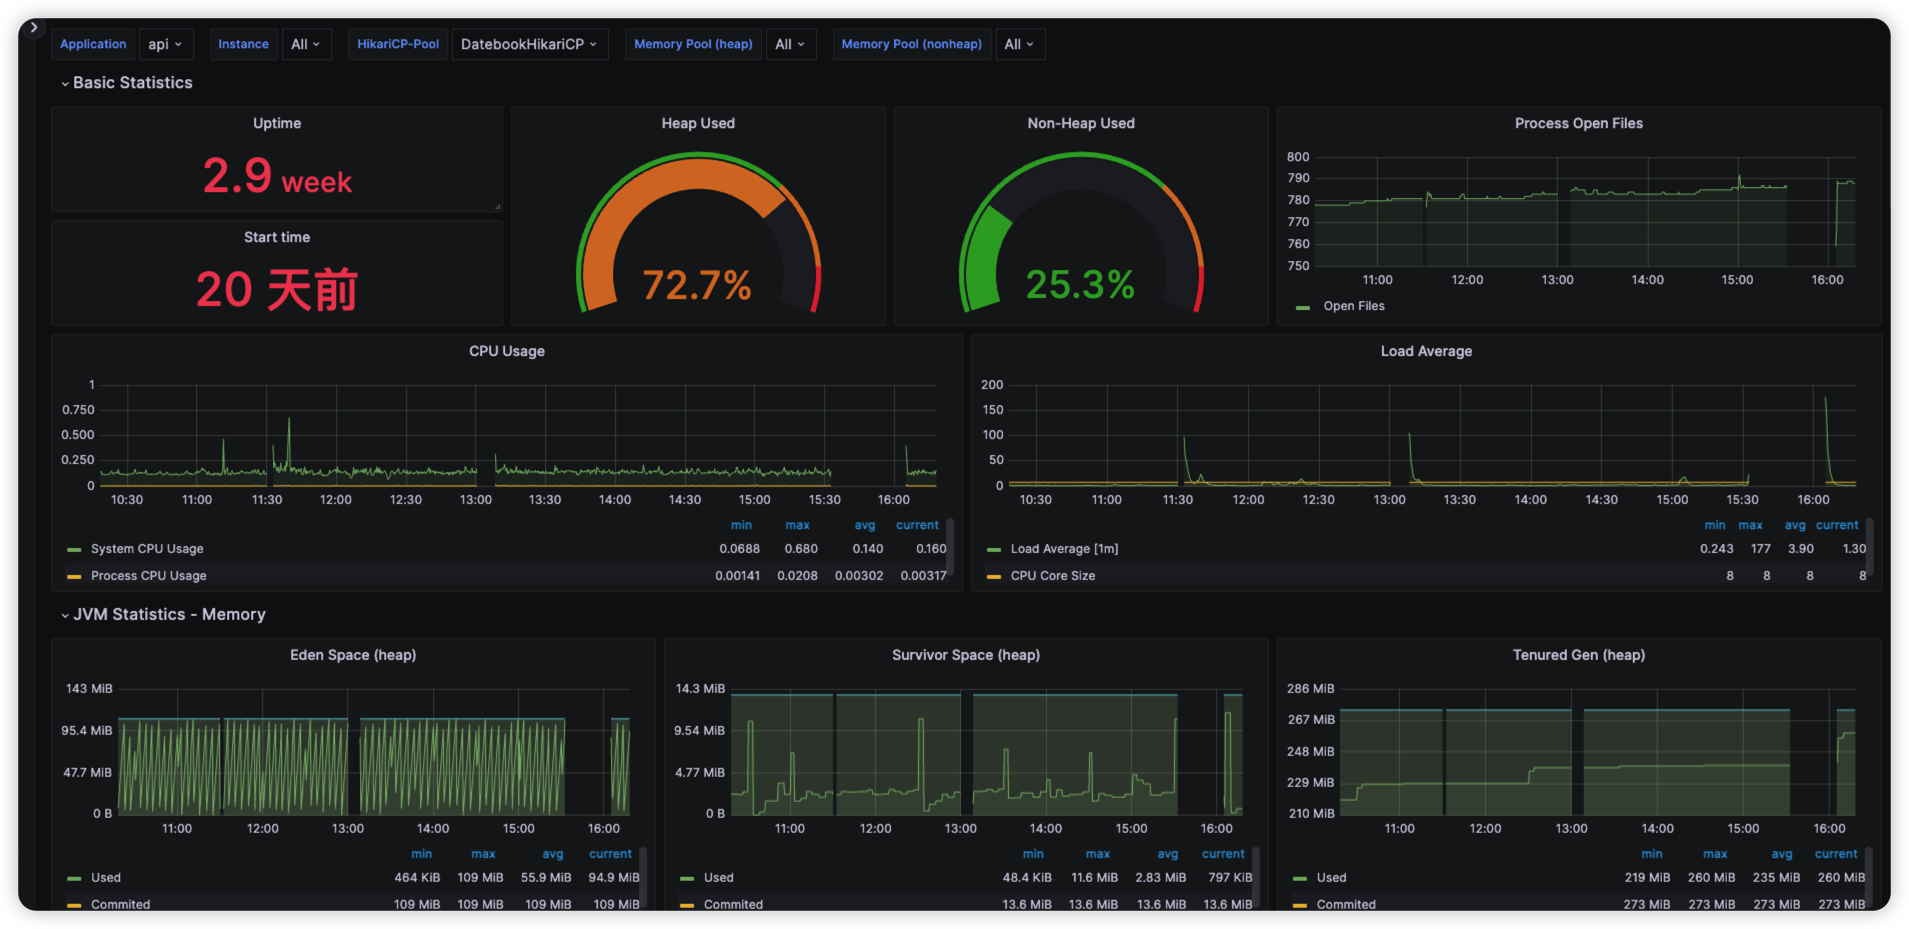Open the Survivor Space (heap) panel title
The height and width of the screenshot is (929, 1909).
coord(966,655)
